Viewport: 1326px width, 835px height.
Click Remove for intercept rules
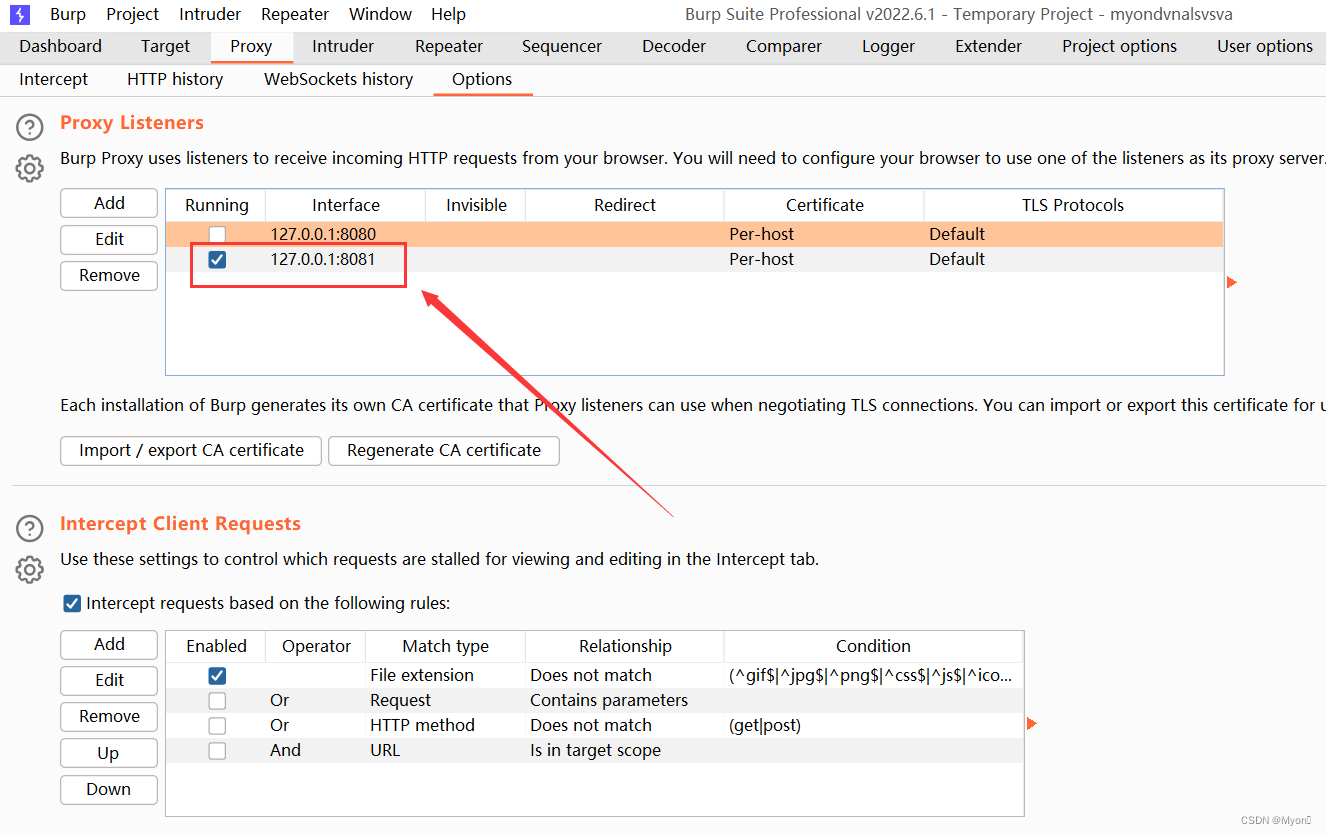[109, 716]
